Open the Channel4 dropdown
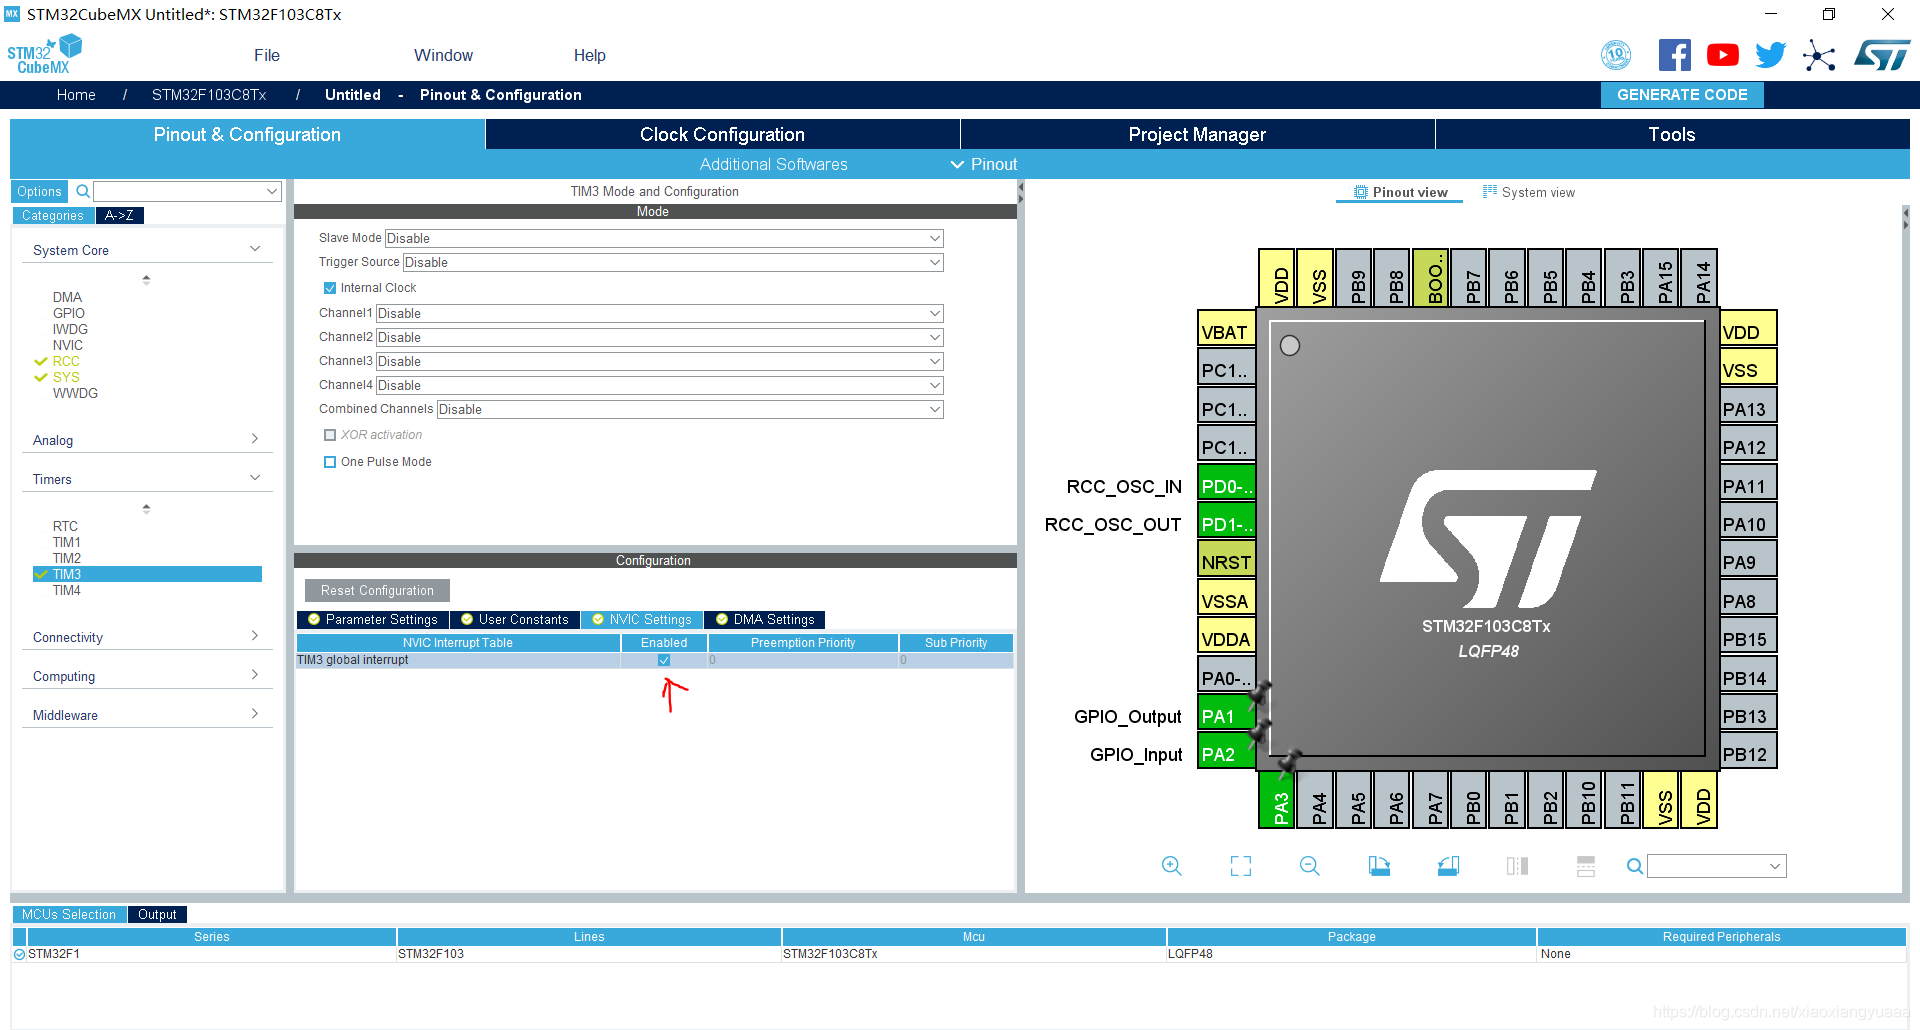The width and height of the screenshot is (1920, 1030). coord(659,385)
